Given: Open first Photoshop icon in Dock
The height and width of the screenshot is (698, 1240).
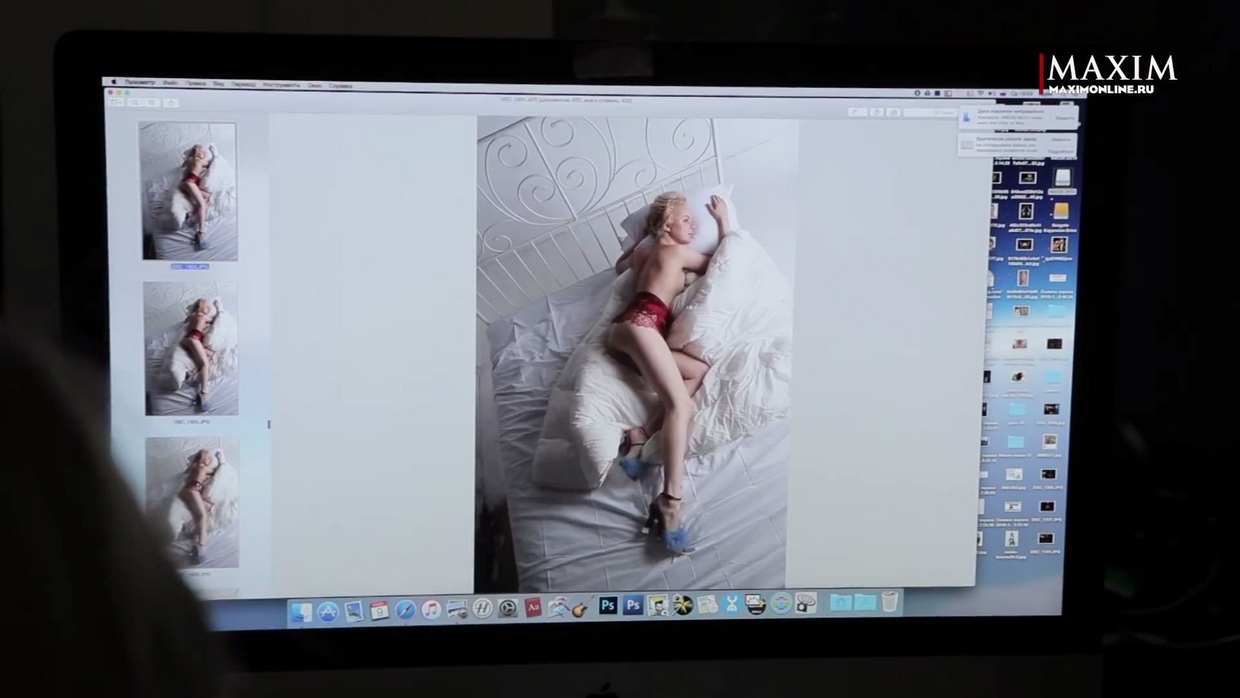Looking at the screenshot, I should [x=607, y=605].
